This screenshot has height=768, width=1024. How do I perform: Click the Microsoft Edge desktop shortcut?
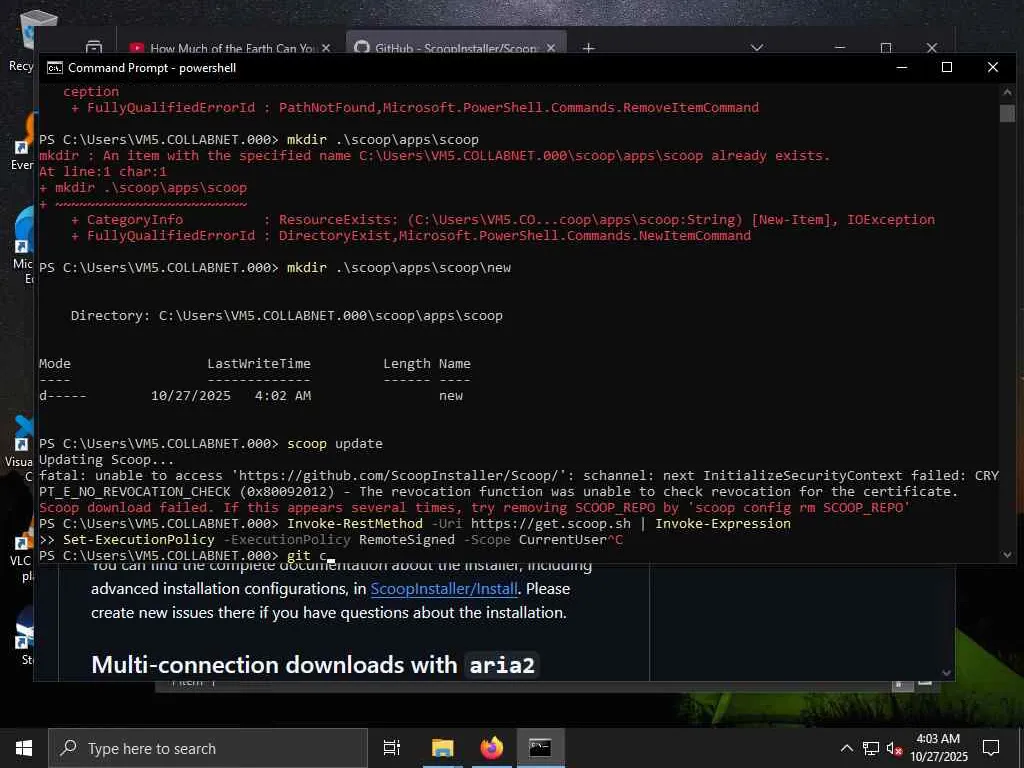[22, 245]
